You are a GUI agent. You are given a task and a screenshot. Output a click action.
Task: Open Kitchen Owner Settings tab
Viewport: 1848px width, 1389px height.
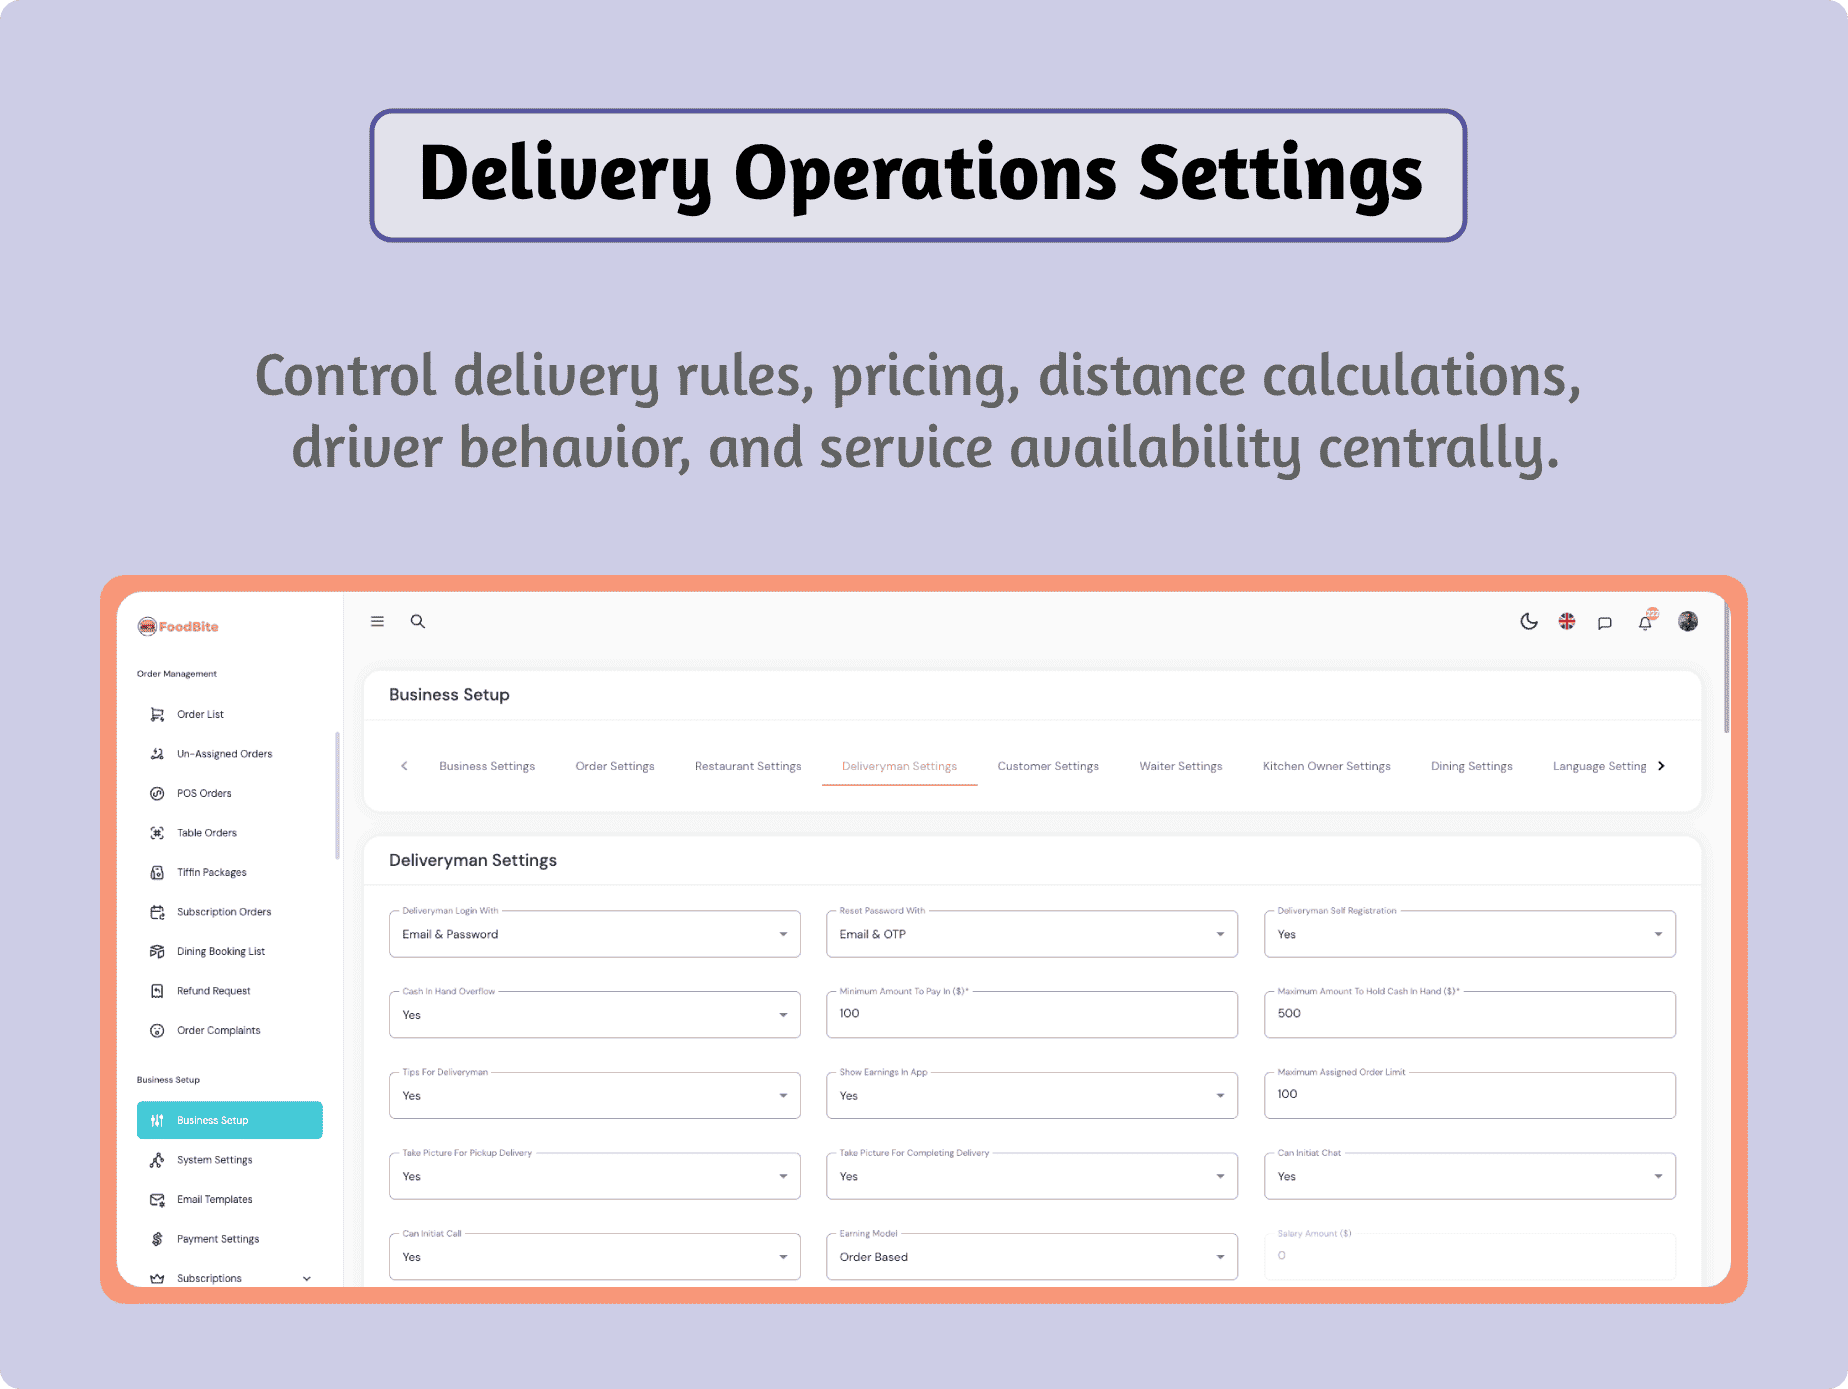point(1326,766)
